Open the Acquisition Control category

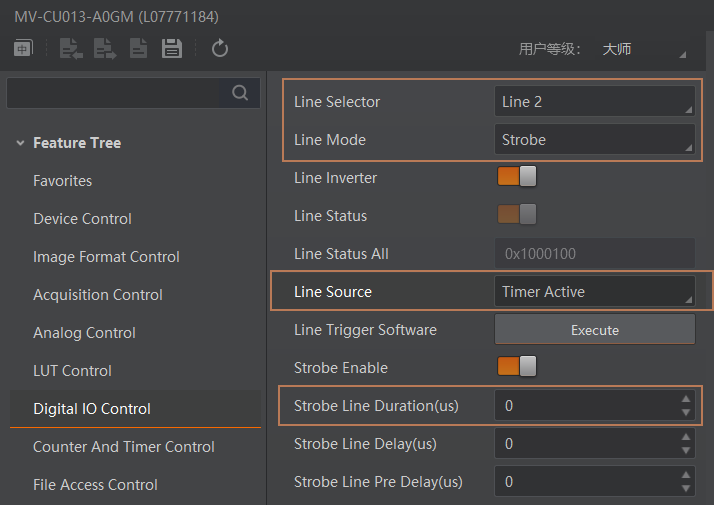(x=98, y=295)
